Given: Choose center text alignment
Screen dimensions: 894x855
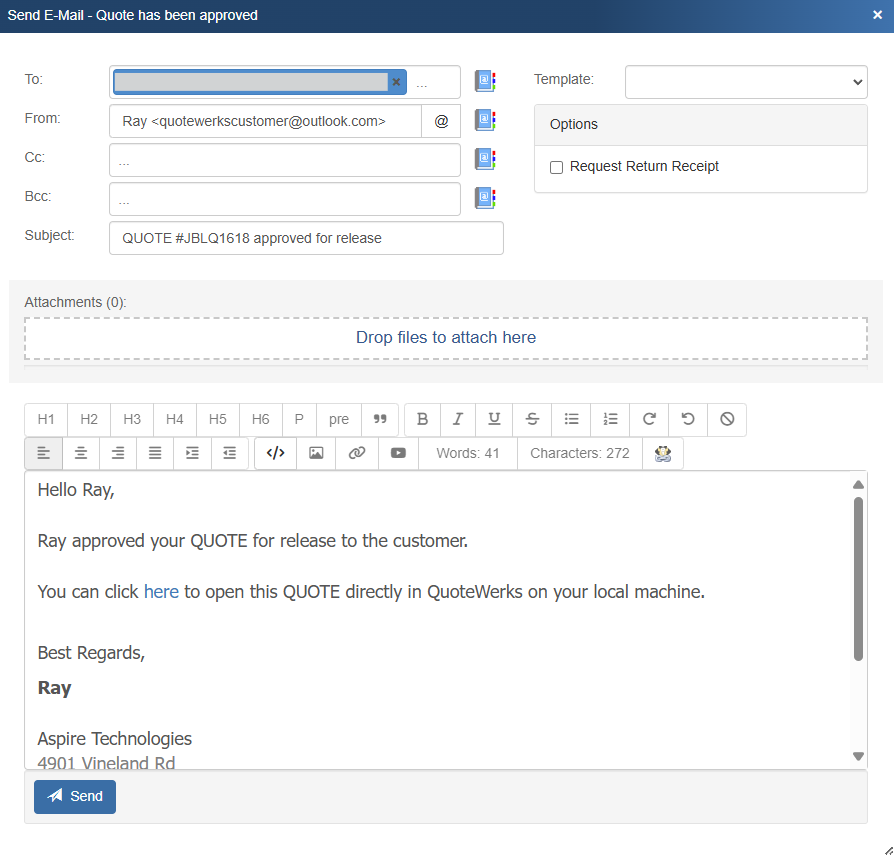Looking at the screenshot, I should [81, 453].
